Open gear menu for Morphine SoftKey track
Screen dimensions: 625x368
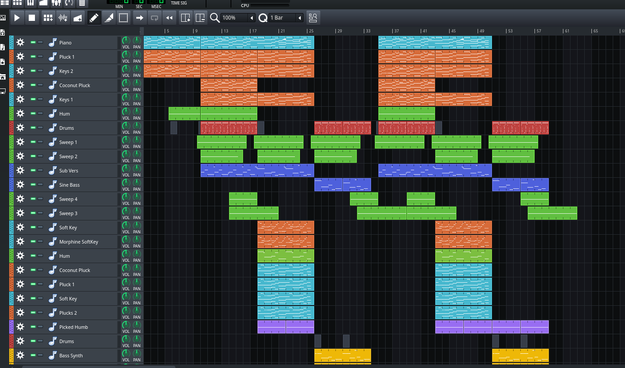(x=20, y=242)
